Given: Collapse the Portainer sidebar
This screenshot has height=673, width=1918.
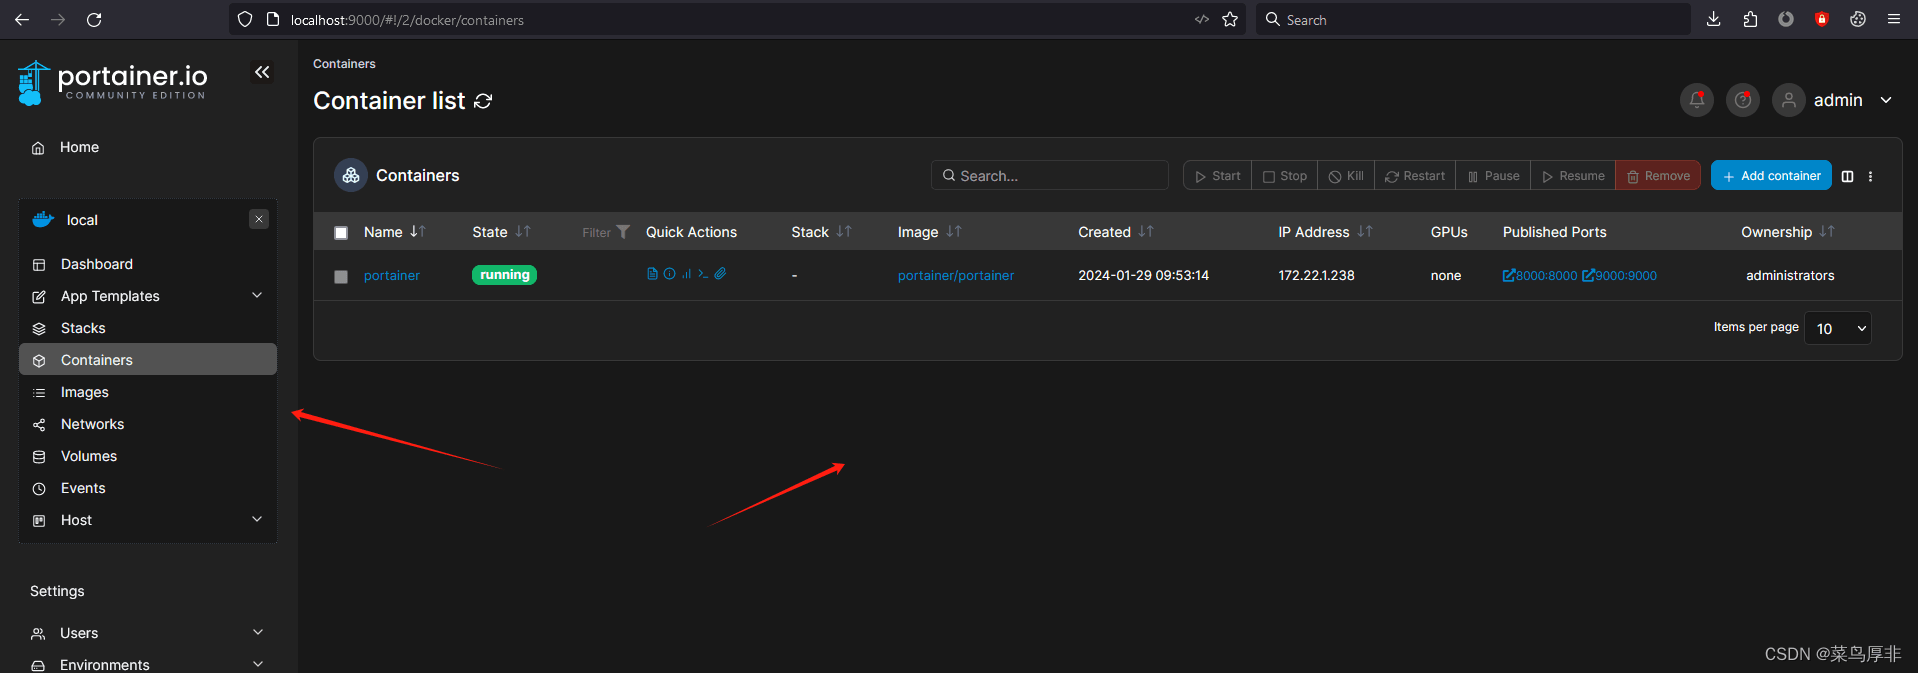Looking at the screenshot, I should point(262,72).
